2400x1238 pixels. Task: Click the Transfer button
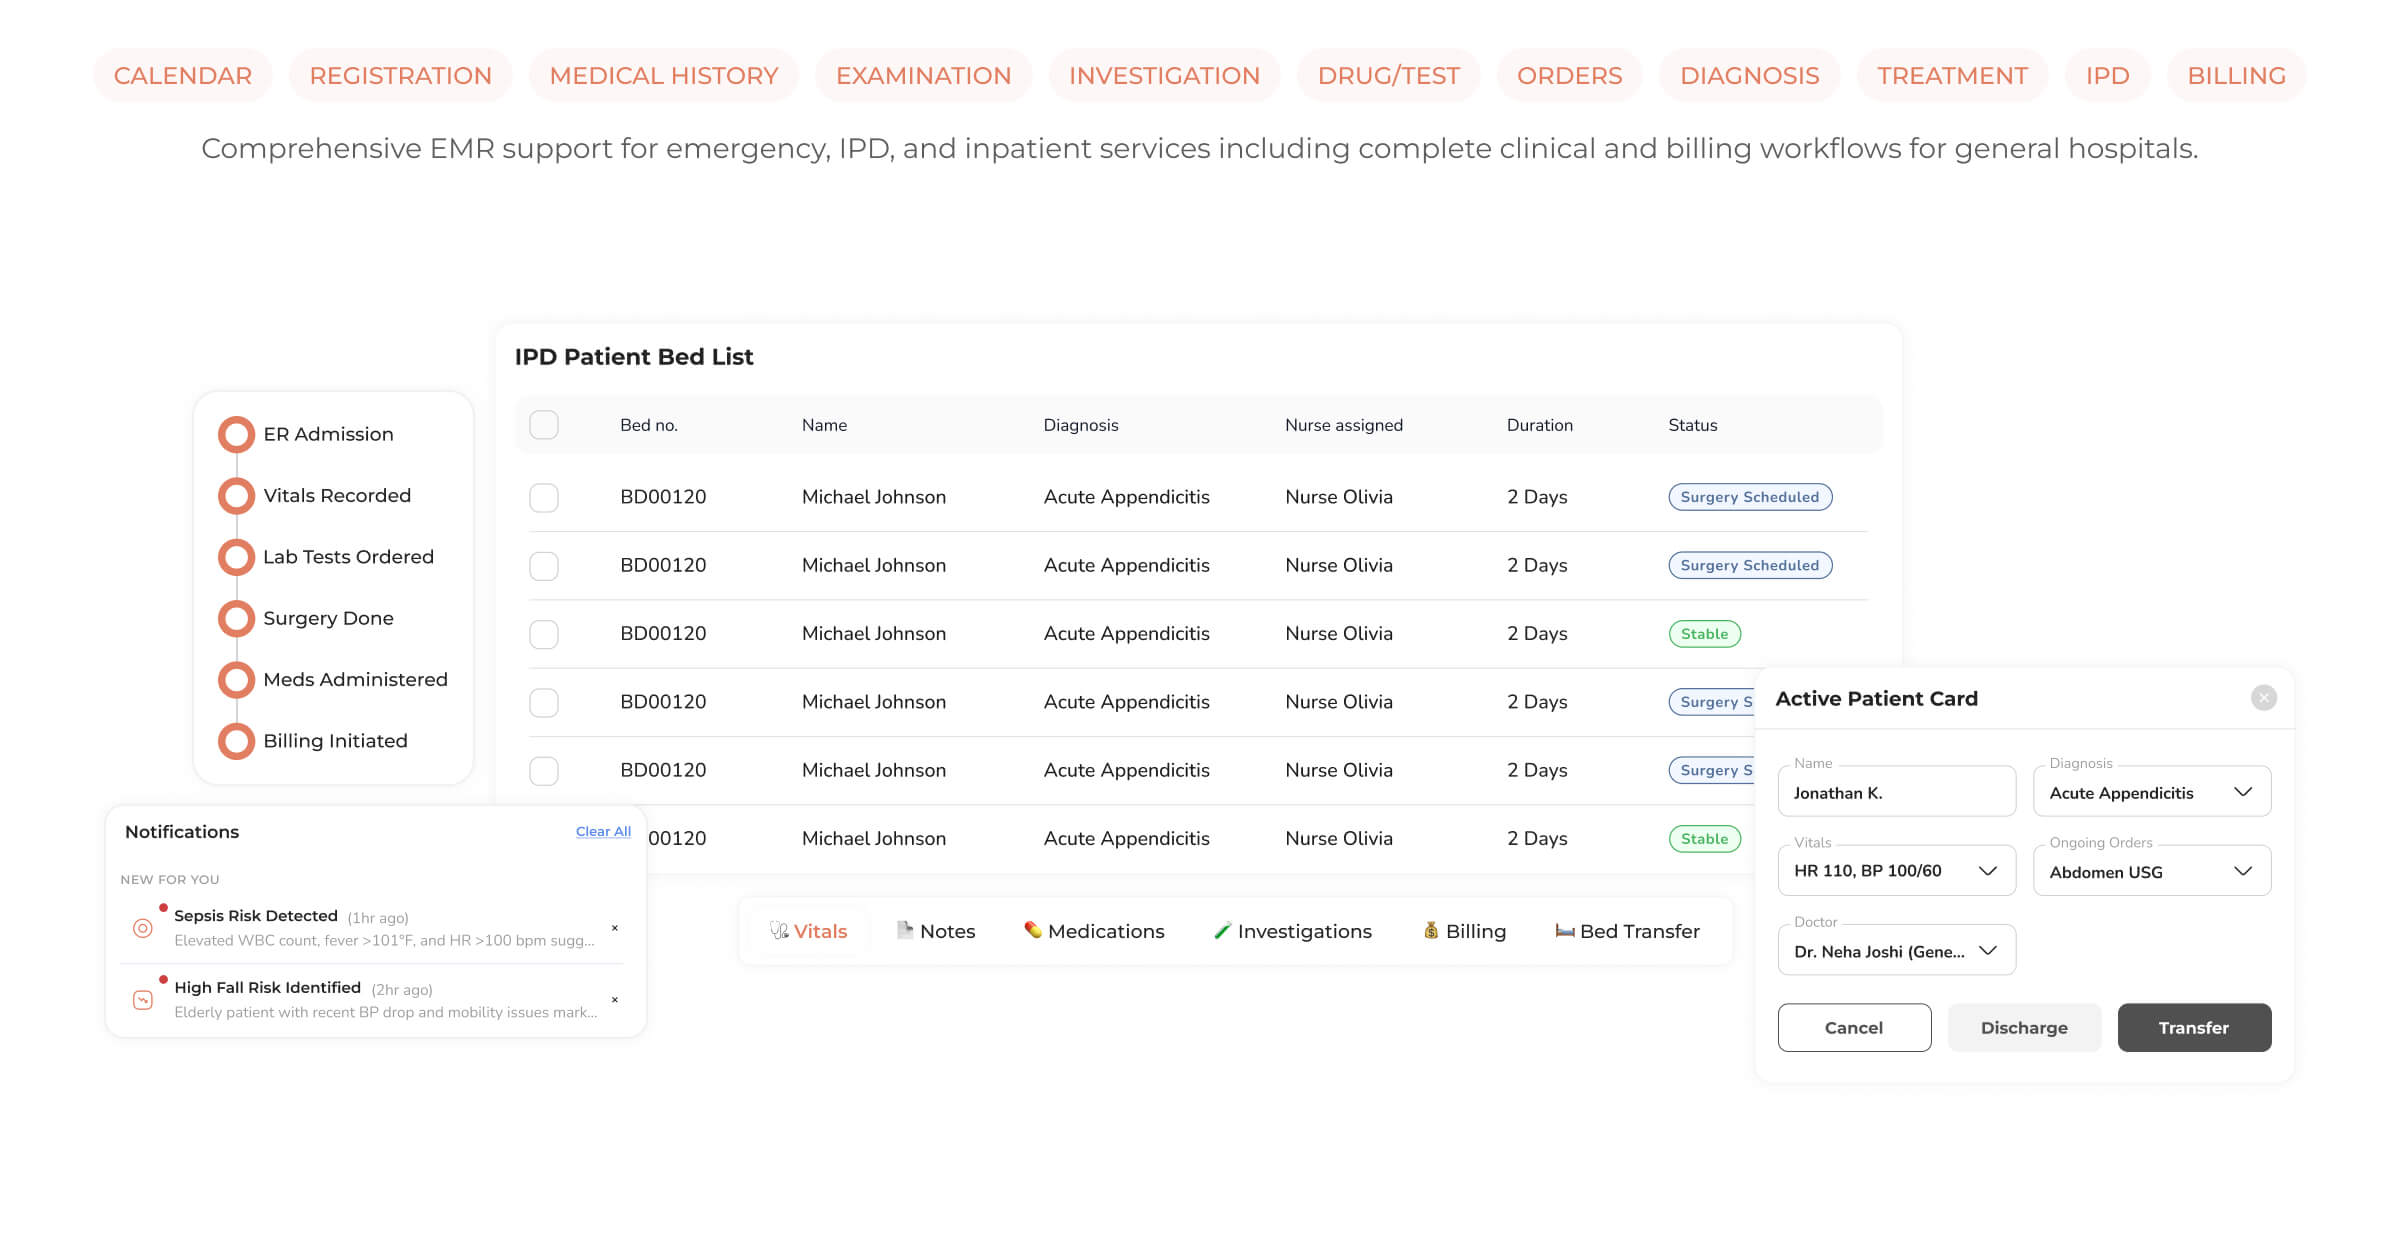tap(2194, 1028)
